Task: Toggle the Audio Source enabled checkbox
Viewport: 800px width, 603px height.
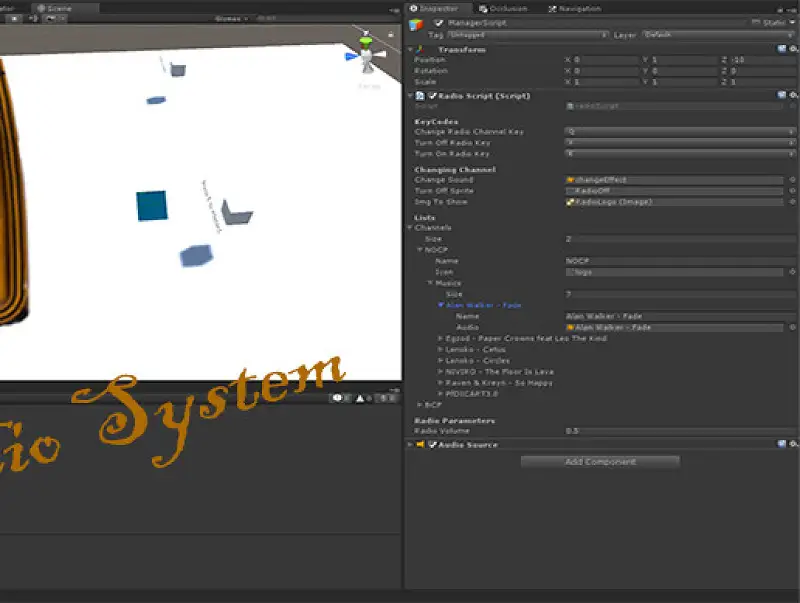Action: [x=432, y=445]
